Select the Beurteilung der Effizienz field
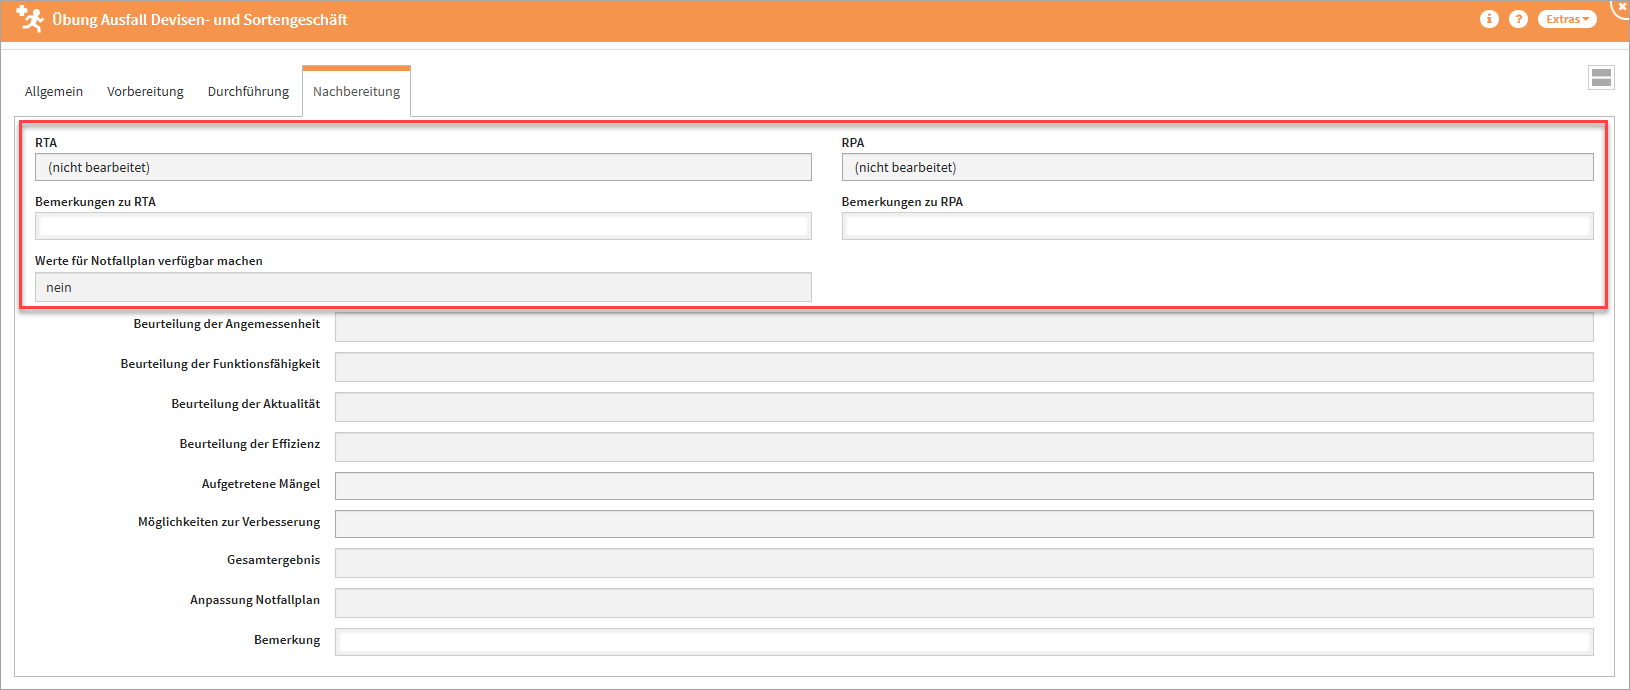Image resolution: width=1630 pixels, height=690 pixels. click(963, 446)
